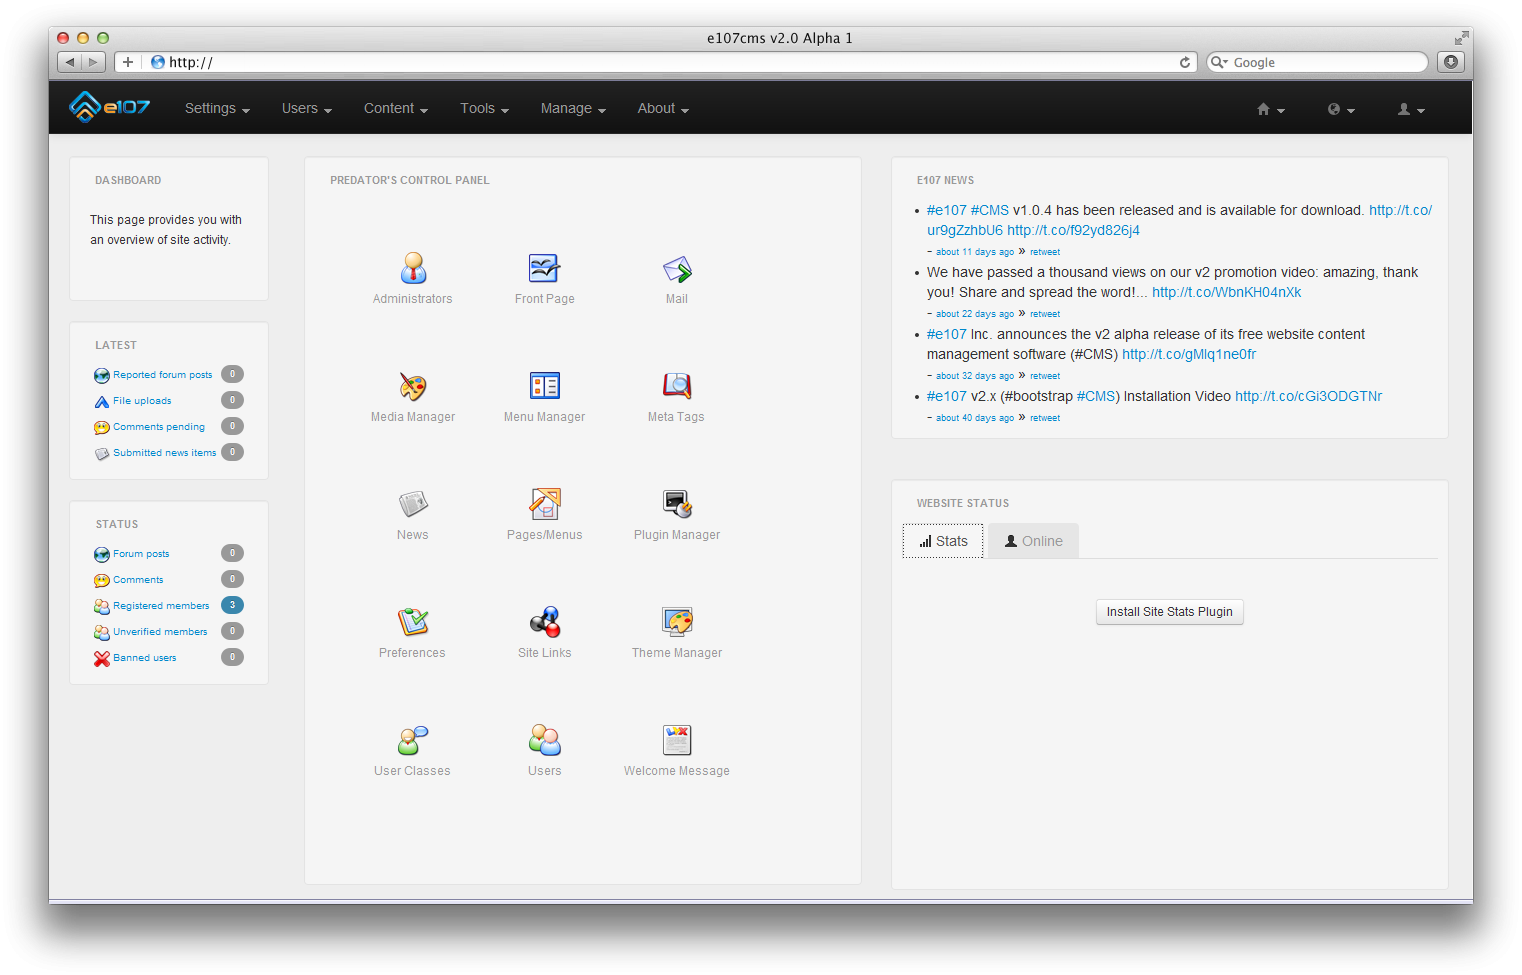Screen dimensions: 1522x975
Task: Open the Theme Manager icon
Action: coord(677,623)
